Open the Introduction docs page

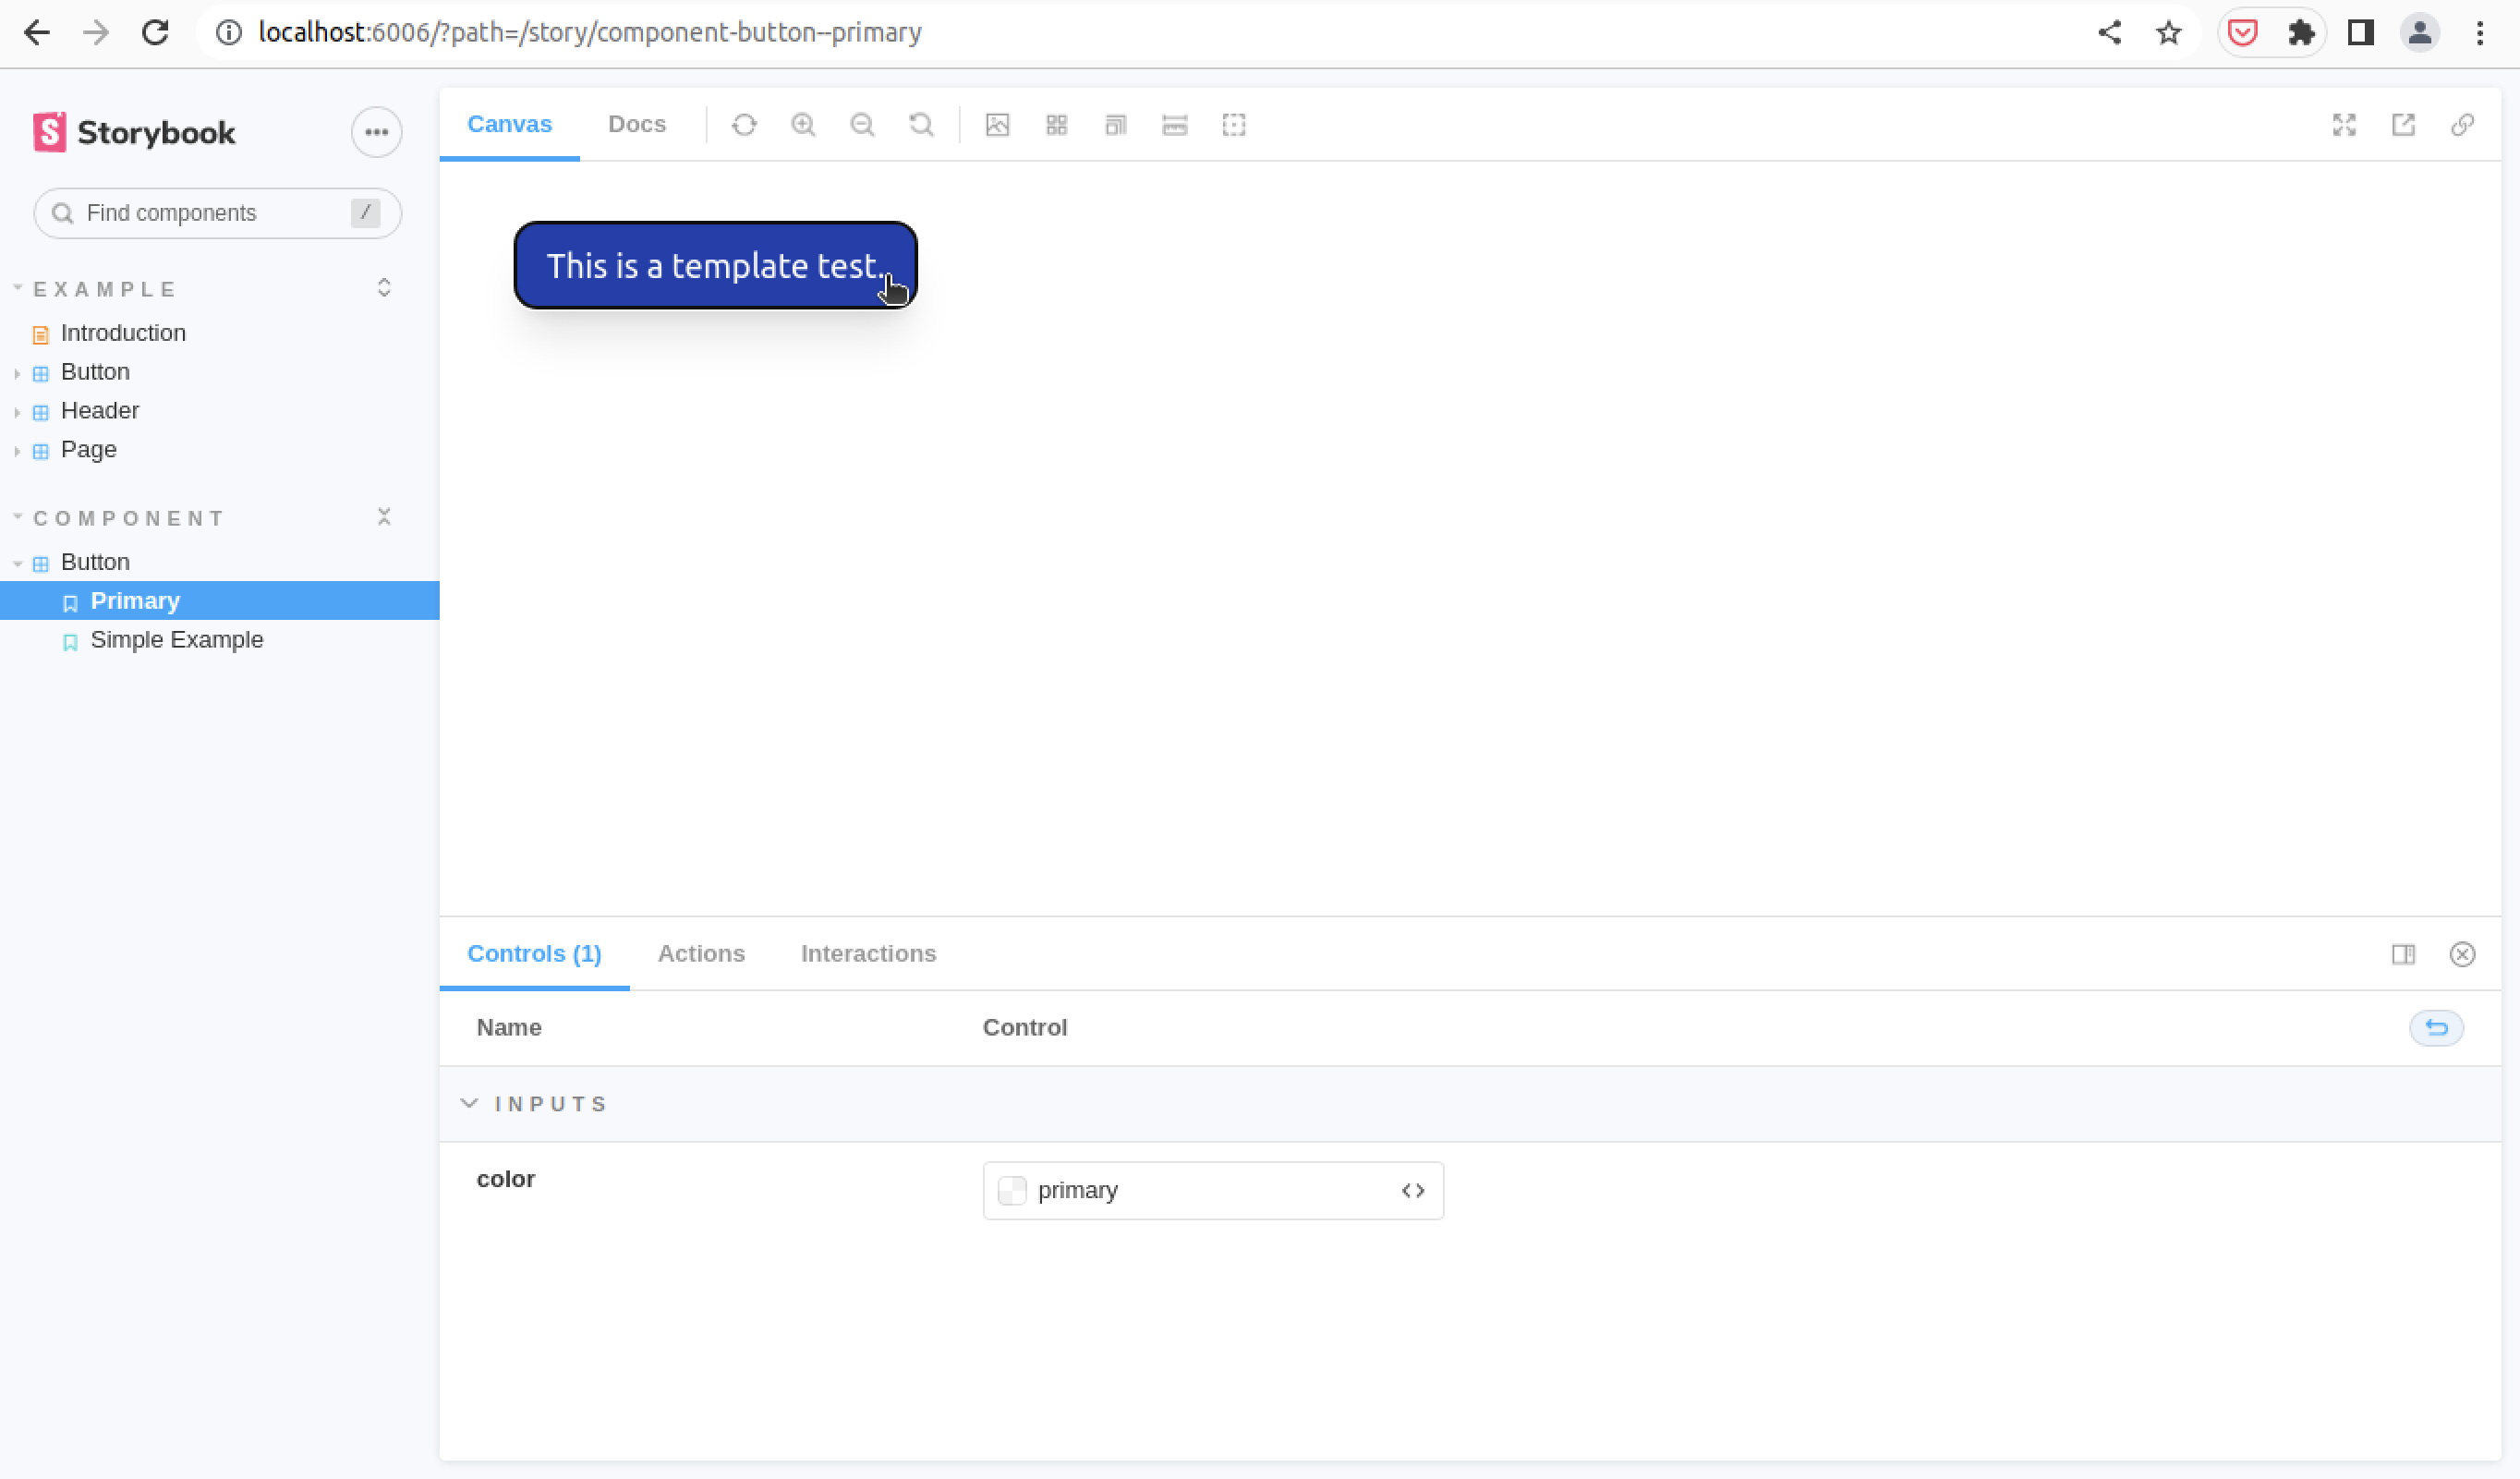(x=123, y=333)
